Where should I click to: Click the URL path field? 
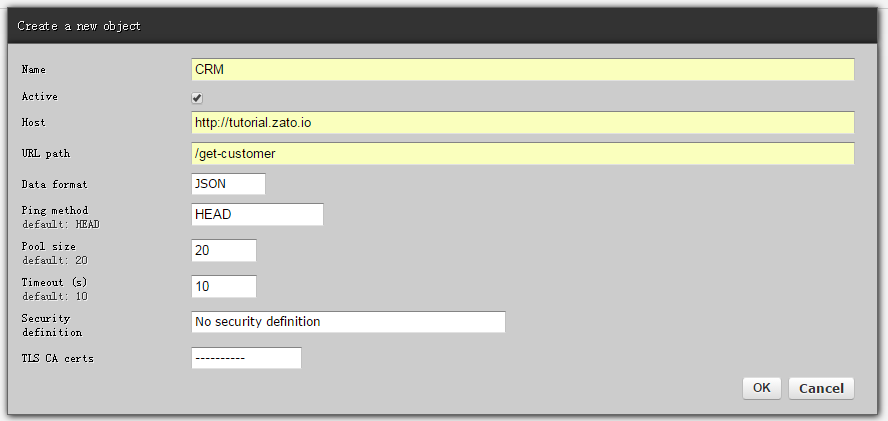point(522,154)
